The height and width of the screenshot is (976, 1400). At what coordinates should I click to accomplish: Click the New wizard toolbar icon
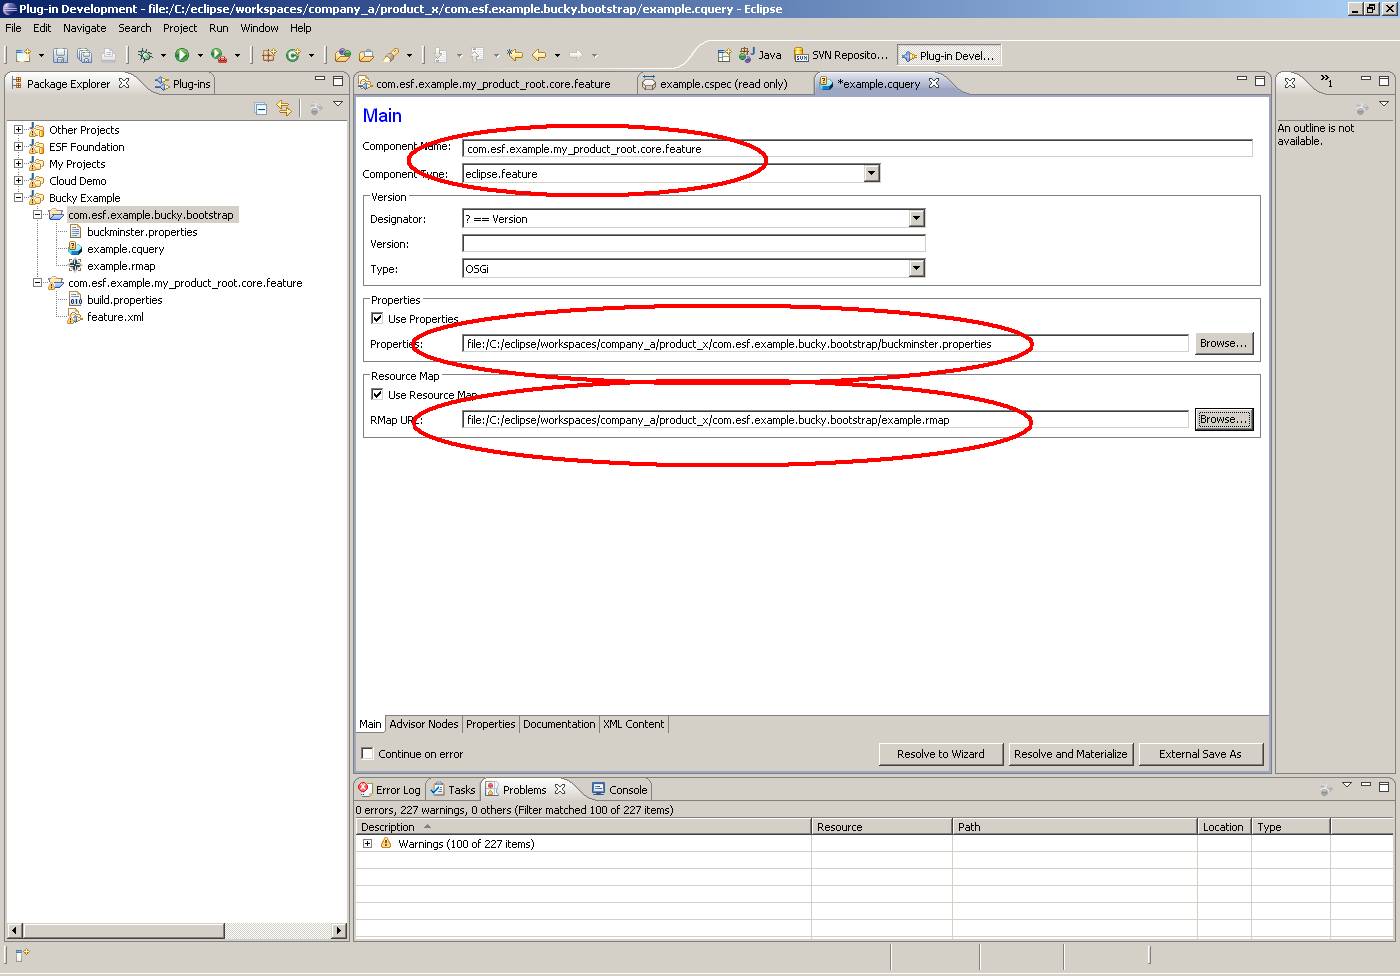[x=24, y=55]
